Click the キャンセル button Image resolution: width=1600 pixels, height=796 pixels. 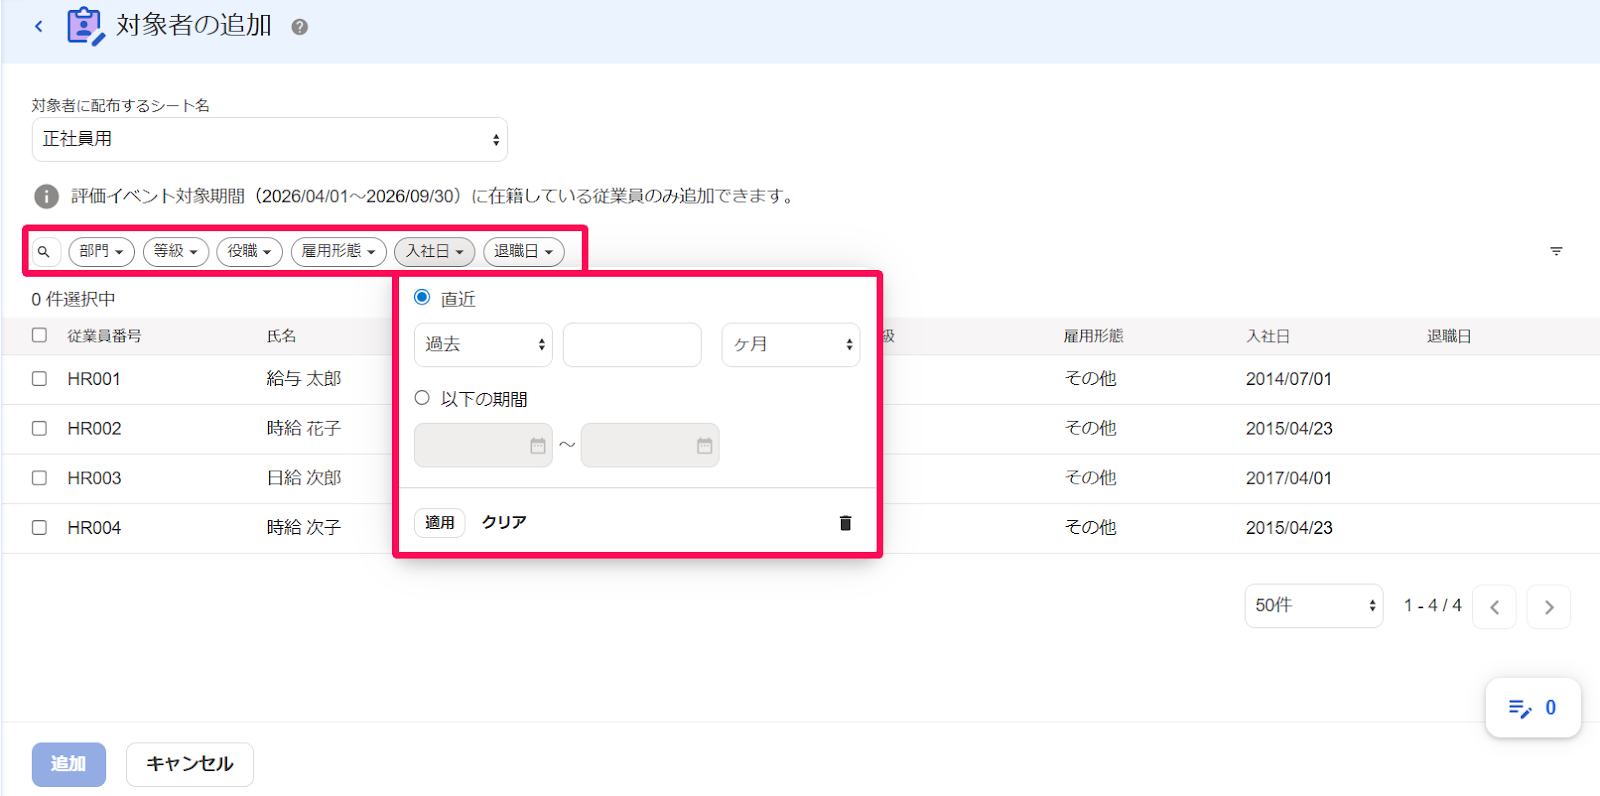190,764
